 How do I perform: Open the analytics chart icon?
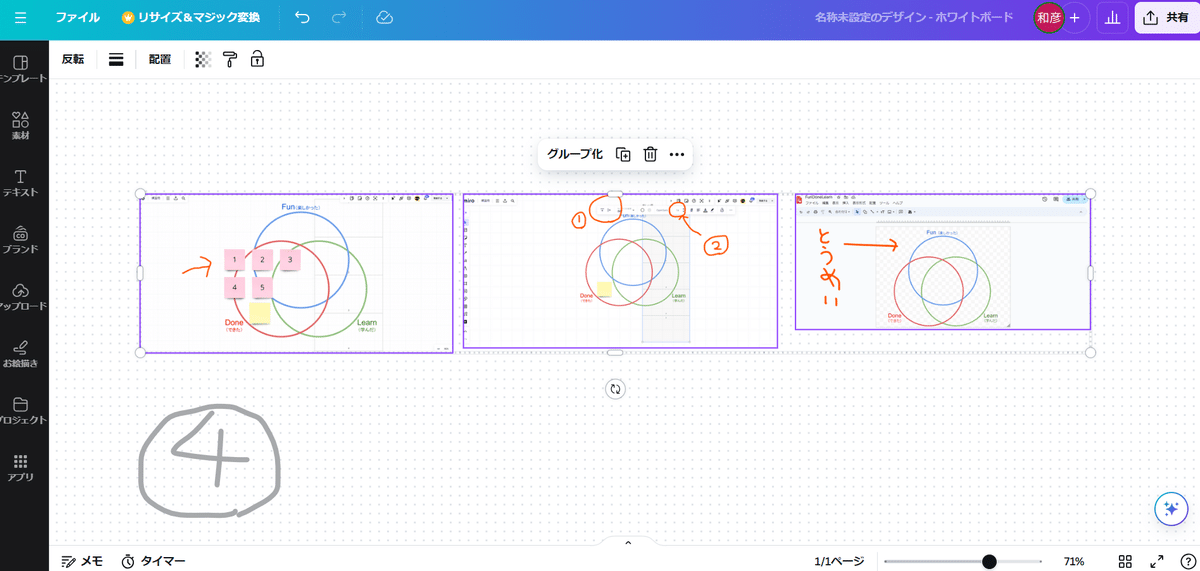(1111, 18)
